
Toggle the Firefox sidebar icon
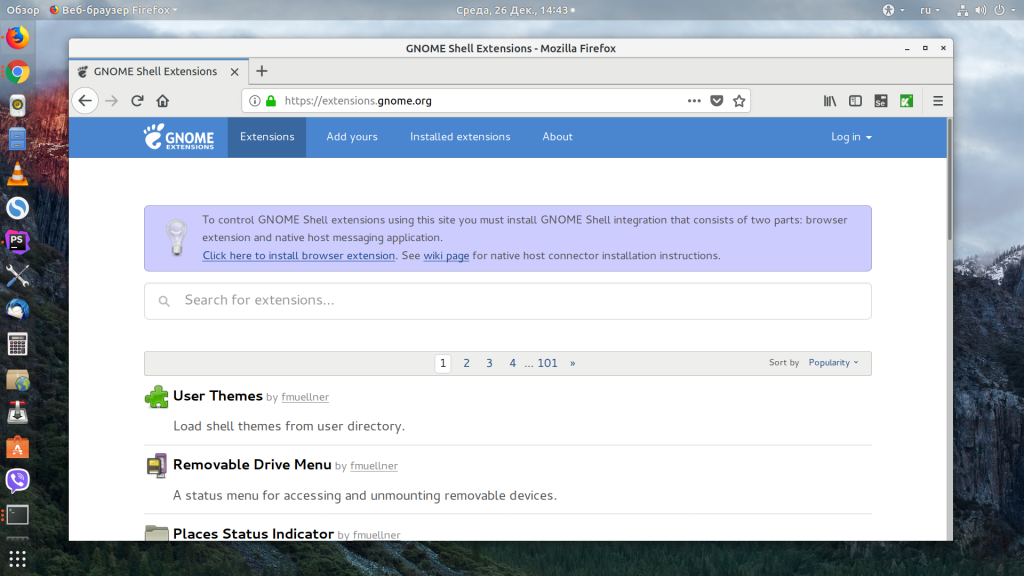[x=855, y=100]
